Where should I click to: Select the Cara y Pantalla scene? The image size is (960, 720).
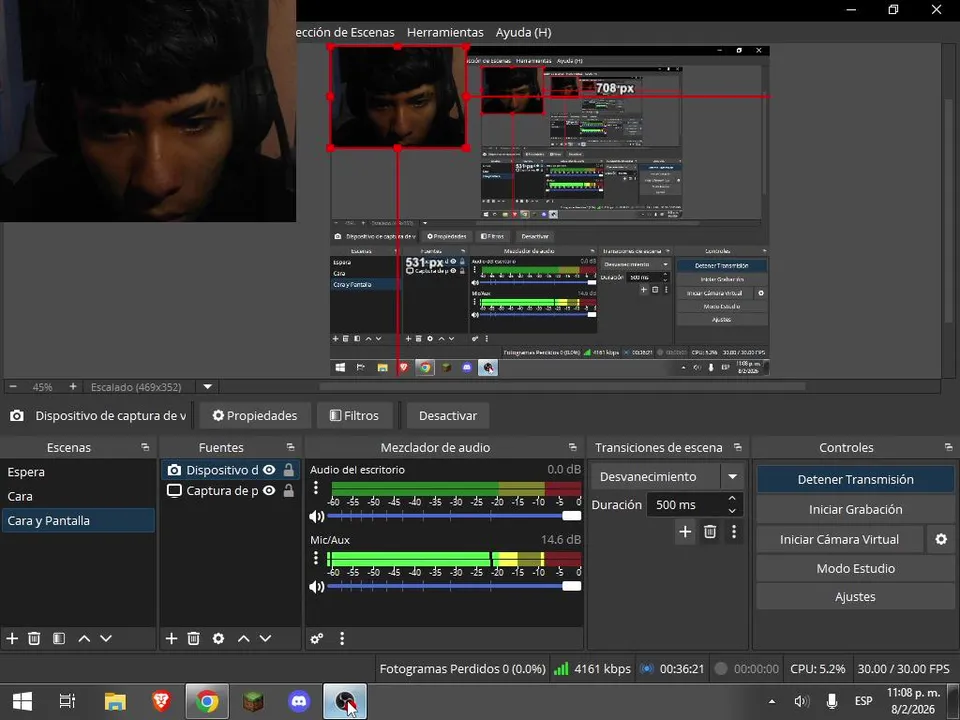(78, 520)
